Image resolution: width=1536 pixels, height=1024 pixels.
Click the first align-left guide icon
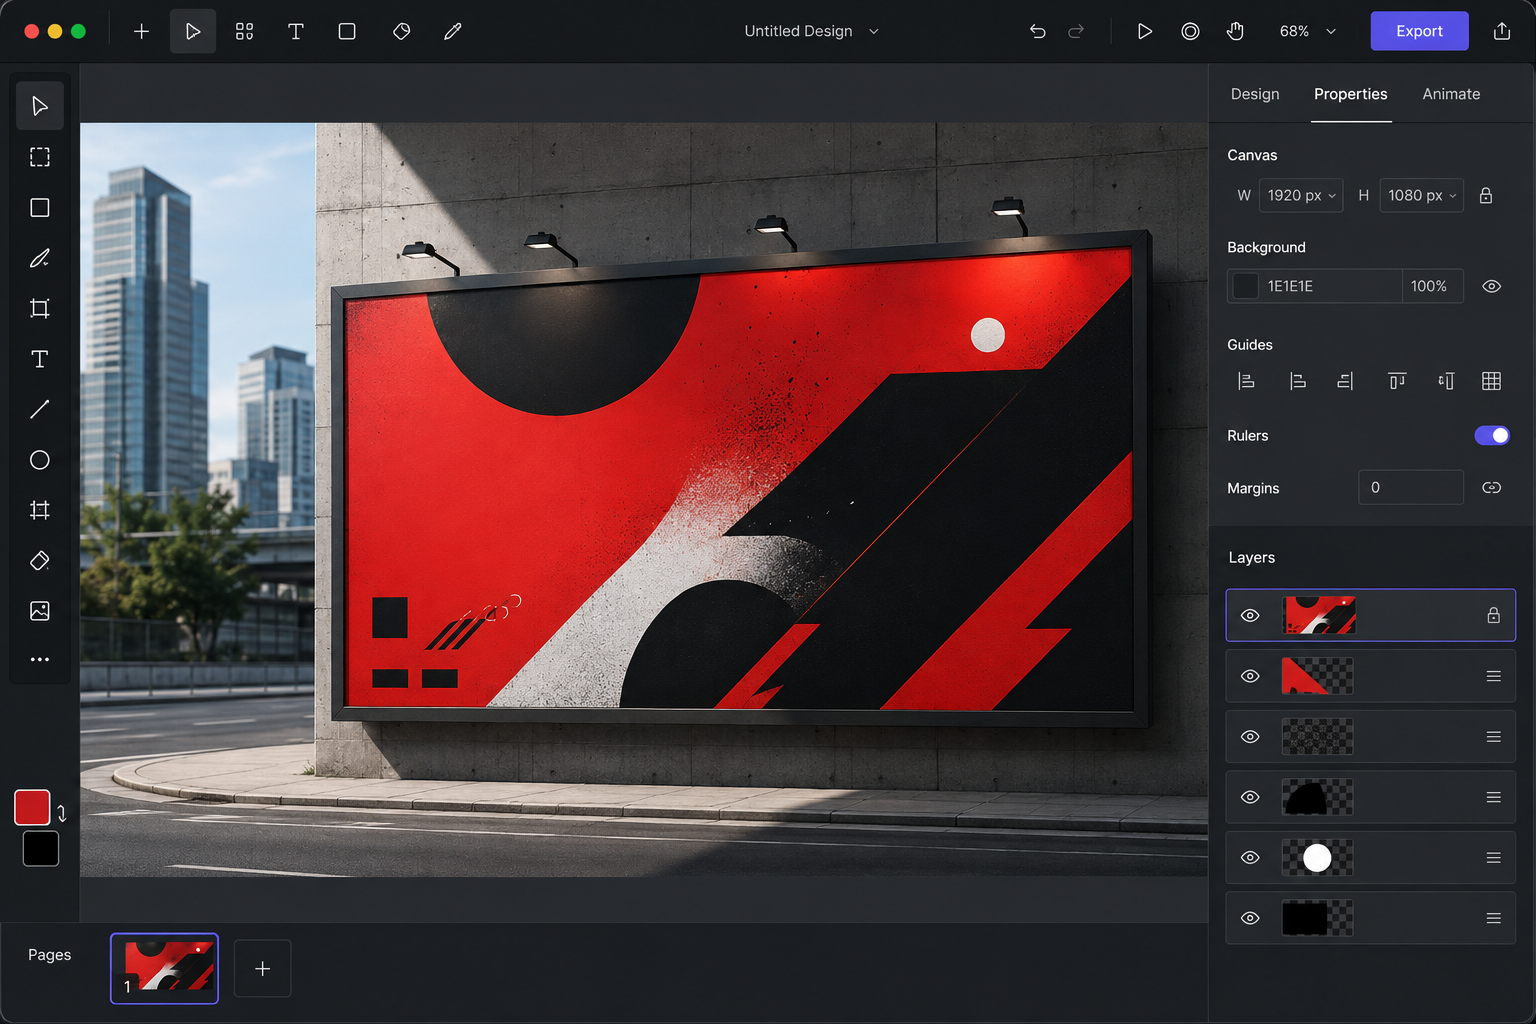[1246, 381]
